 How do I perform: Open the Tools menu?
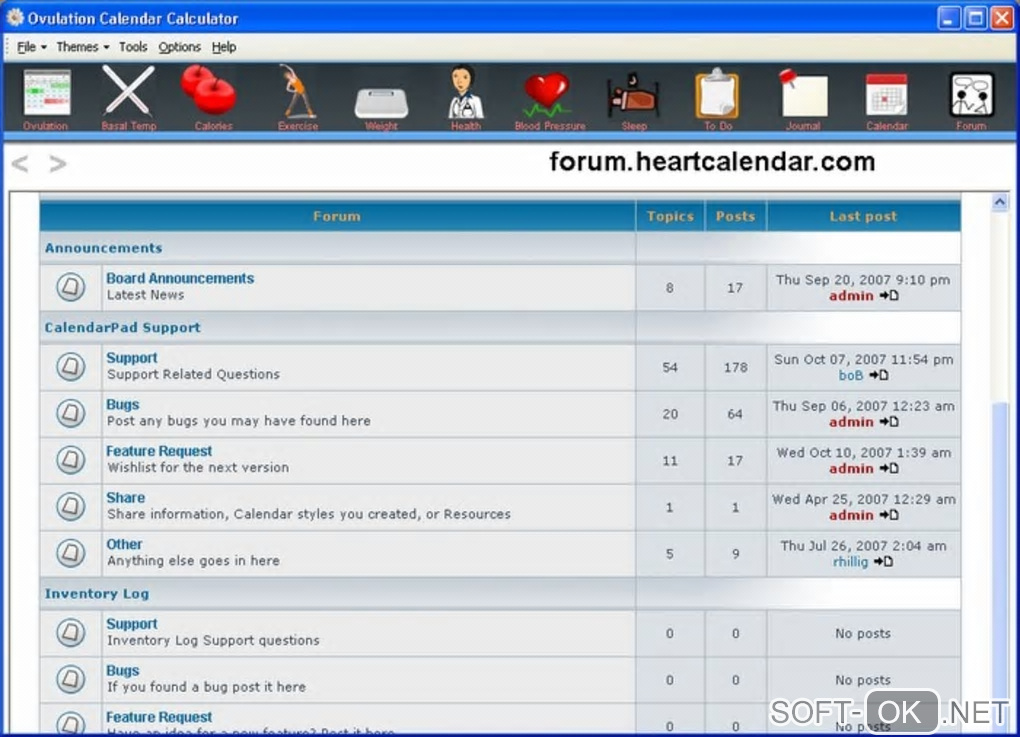point(133,47)
